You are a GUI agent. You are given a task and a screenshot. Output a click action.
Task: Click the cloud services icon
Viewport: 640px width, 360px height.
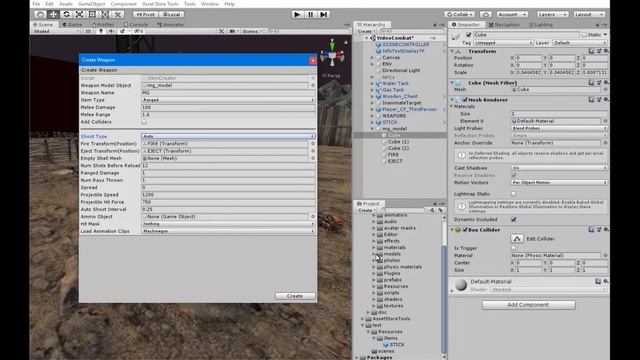point(485,14)
